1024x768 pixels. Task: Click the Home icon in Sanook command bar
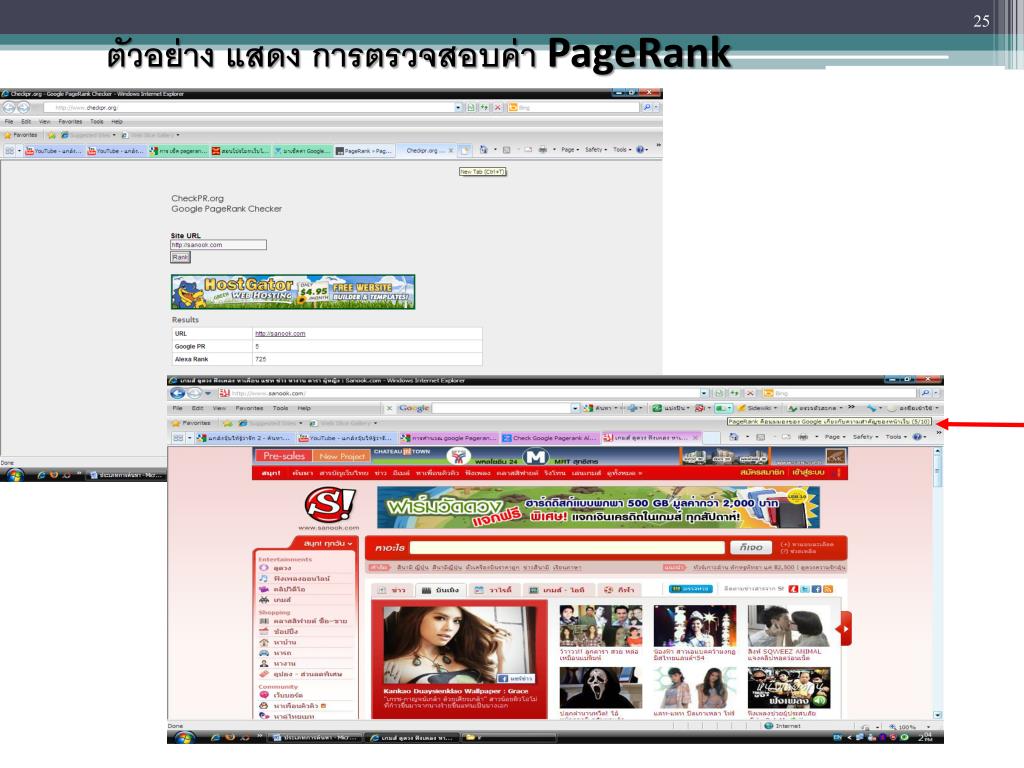point(734,437)
